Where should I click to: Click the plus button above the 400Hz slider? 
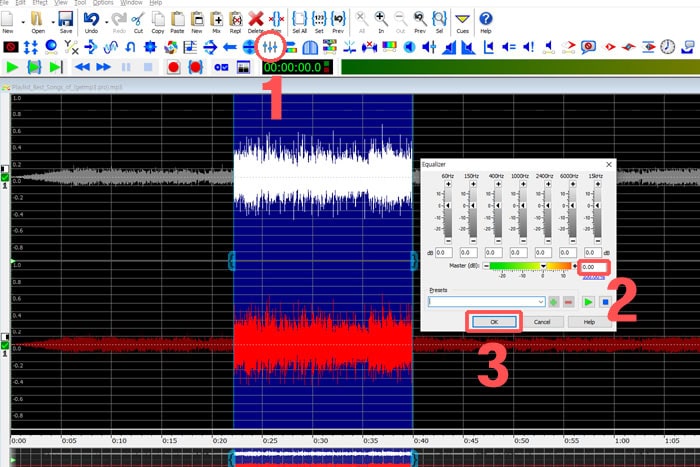tap(498, 184)
